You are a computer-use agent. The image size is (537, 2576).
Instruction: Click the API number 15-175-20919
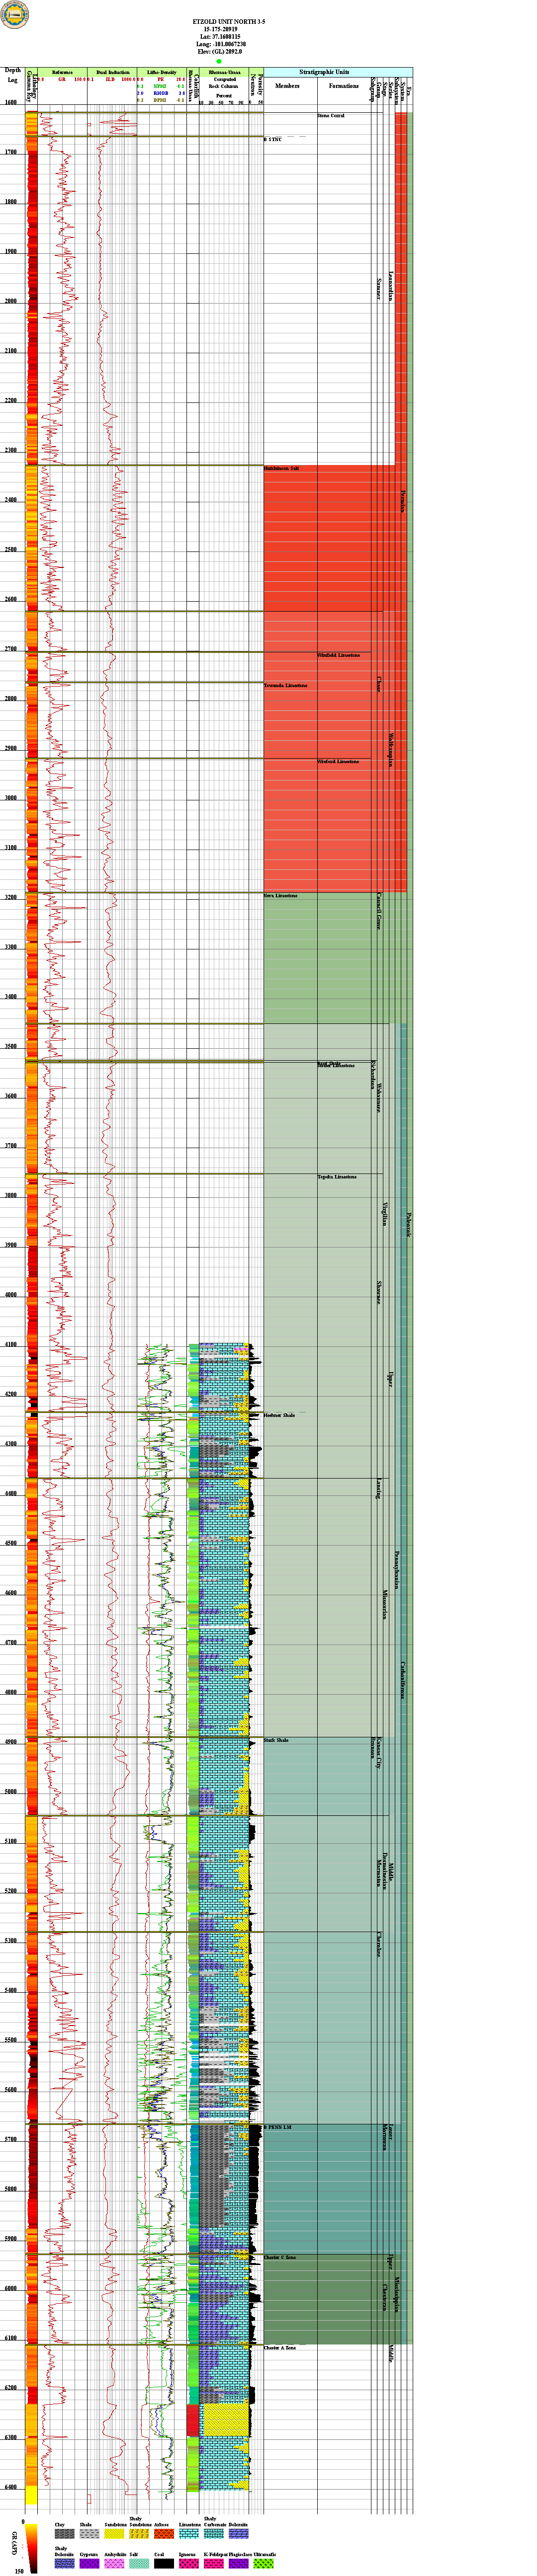[x=219, y=29]
